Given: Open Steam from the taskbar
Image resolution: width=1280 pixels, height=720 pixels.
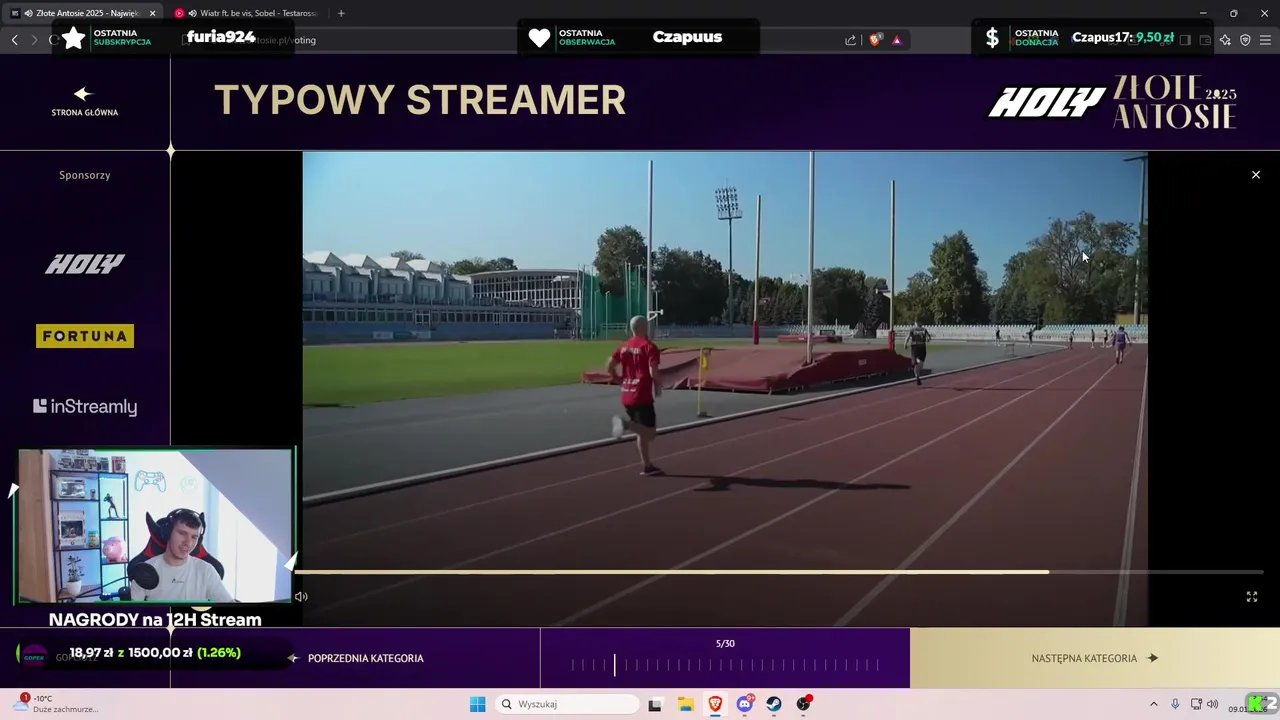Looking at the screenshot, I should 774,704.
